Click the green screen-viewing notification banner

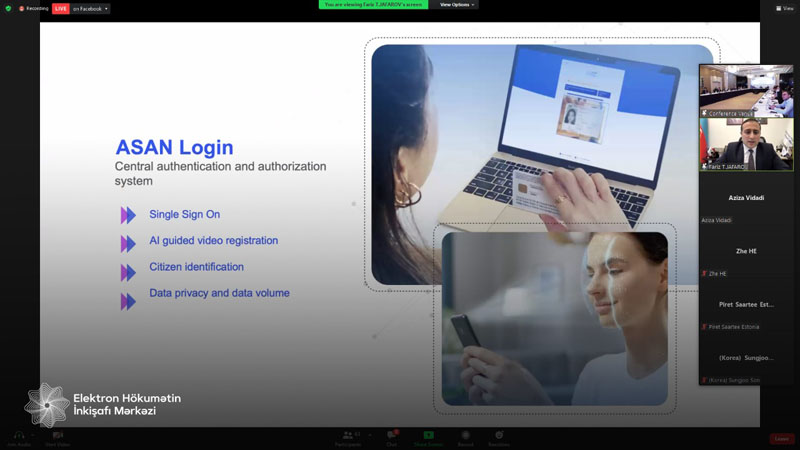click(373, 5)
